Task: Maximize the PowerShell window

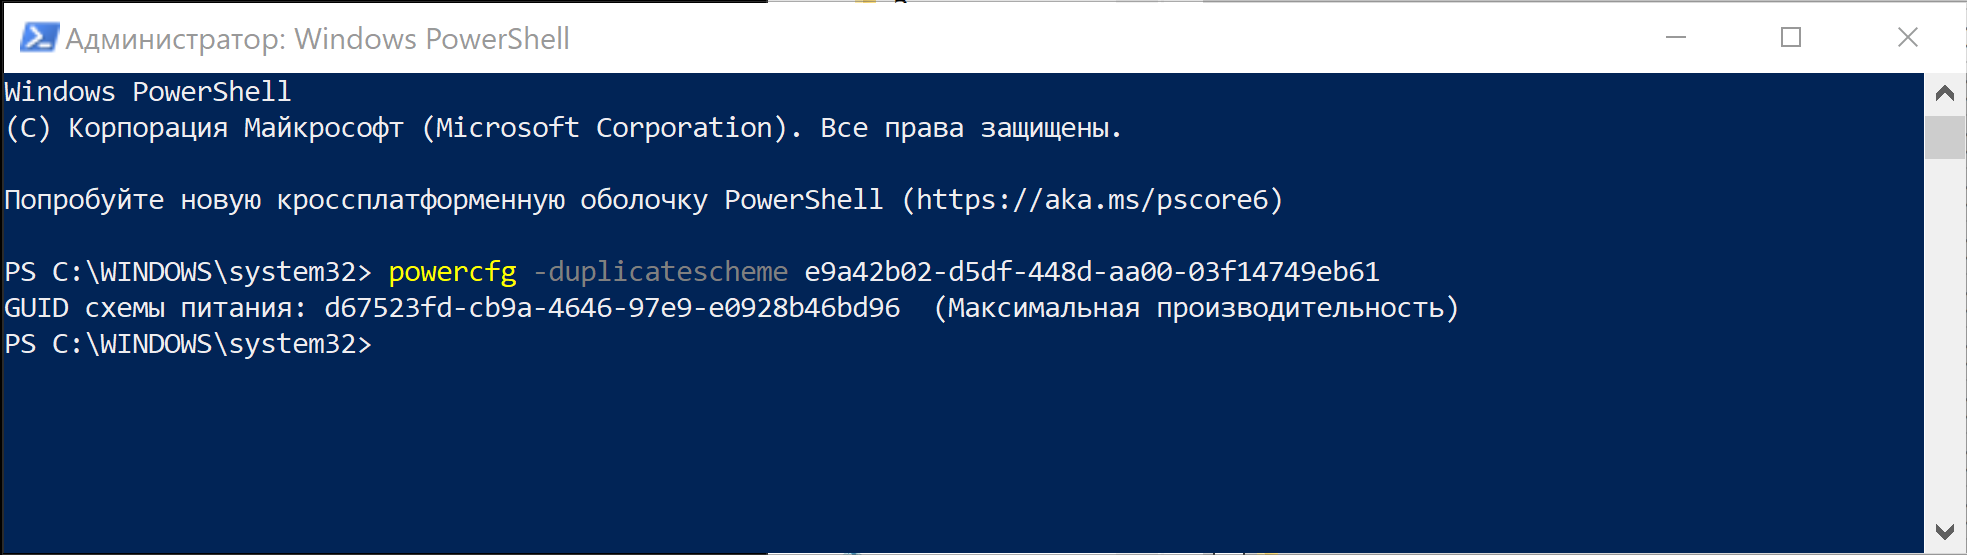Action: pyautogui.click(x=1791, y=38)
